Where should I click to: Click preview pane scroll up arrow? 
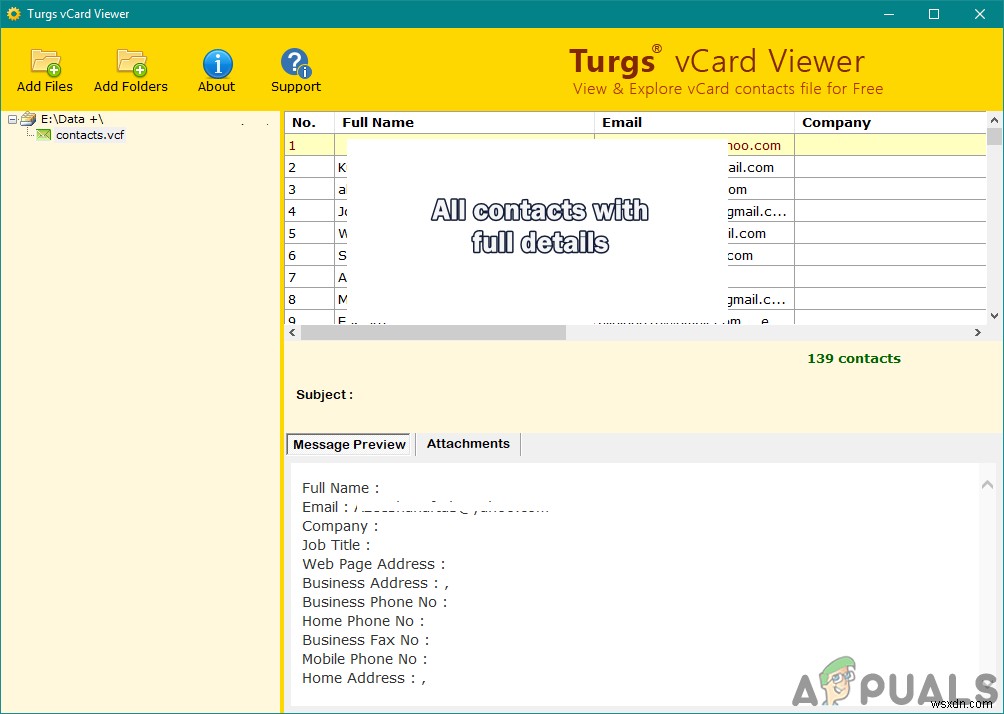(987, 485)
